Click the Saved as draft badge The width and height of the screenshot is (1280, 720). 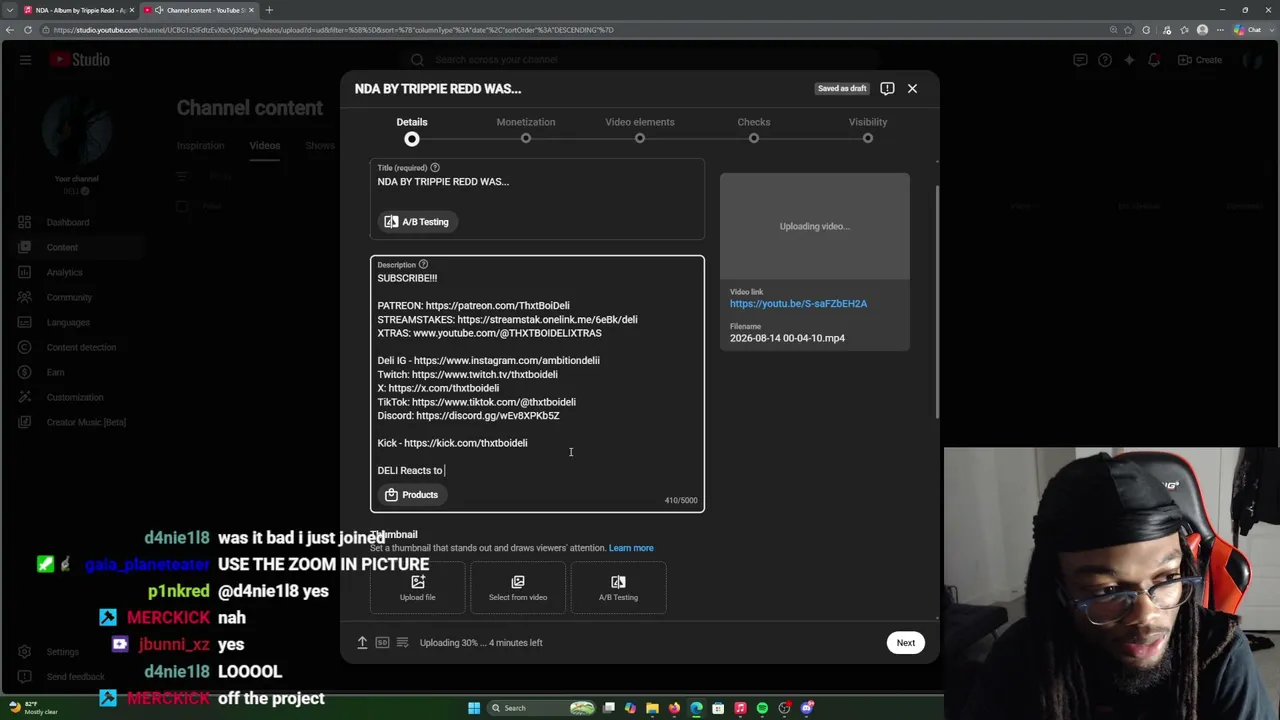(842, 89)
